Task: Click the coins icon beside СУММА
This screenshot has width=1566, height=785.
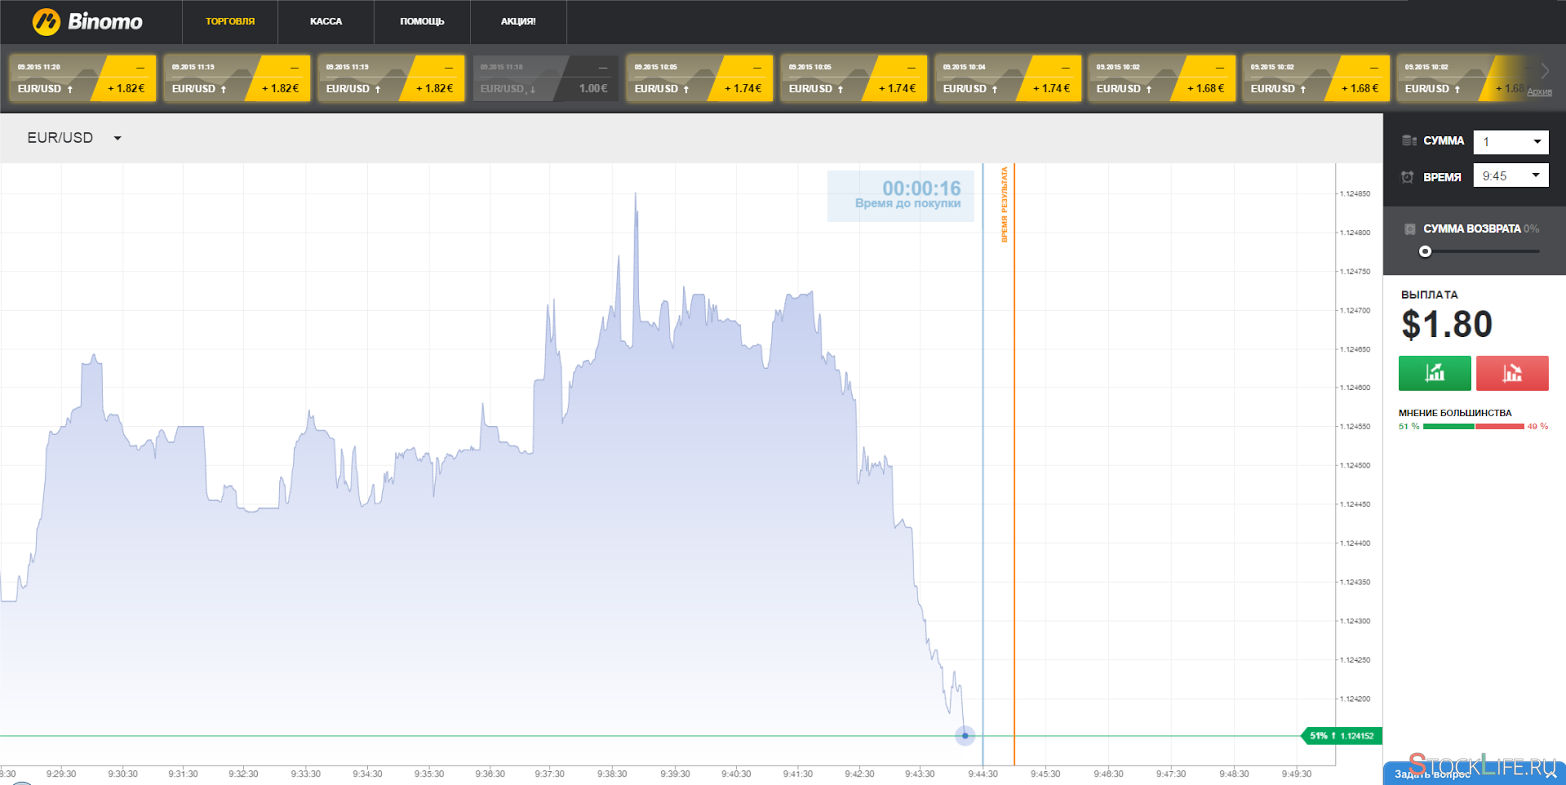Action: [x=1409, y=141]
